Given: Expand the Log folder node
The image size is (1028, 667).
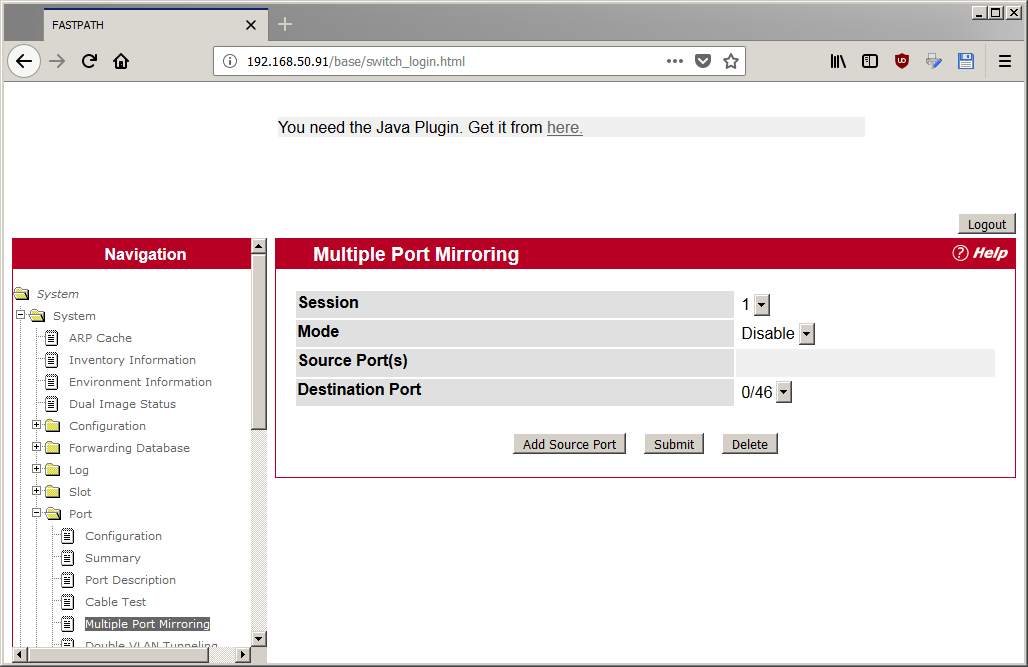Looking at the screenshot, I should click(x=37, y=469).
